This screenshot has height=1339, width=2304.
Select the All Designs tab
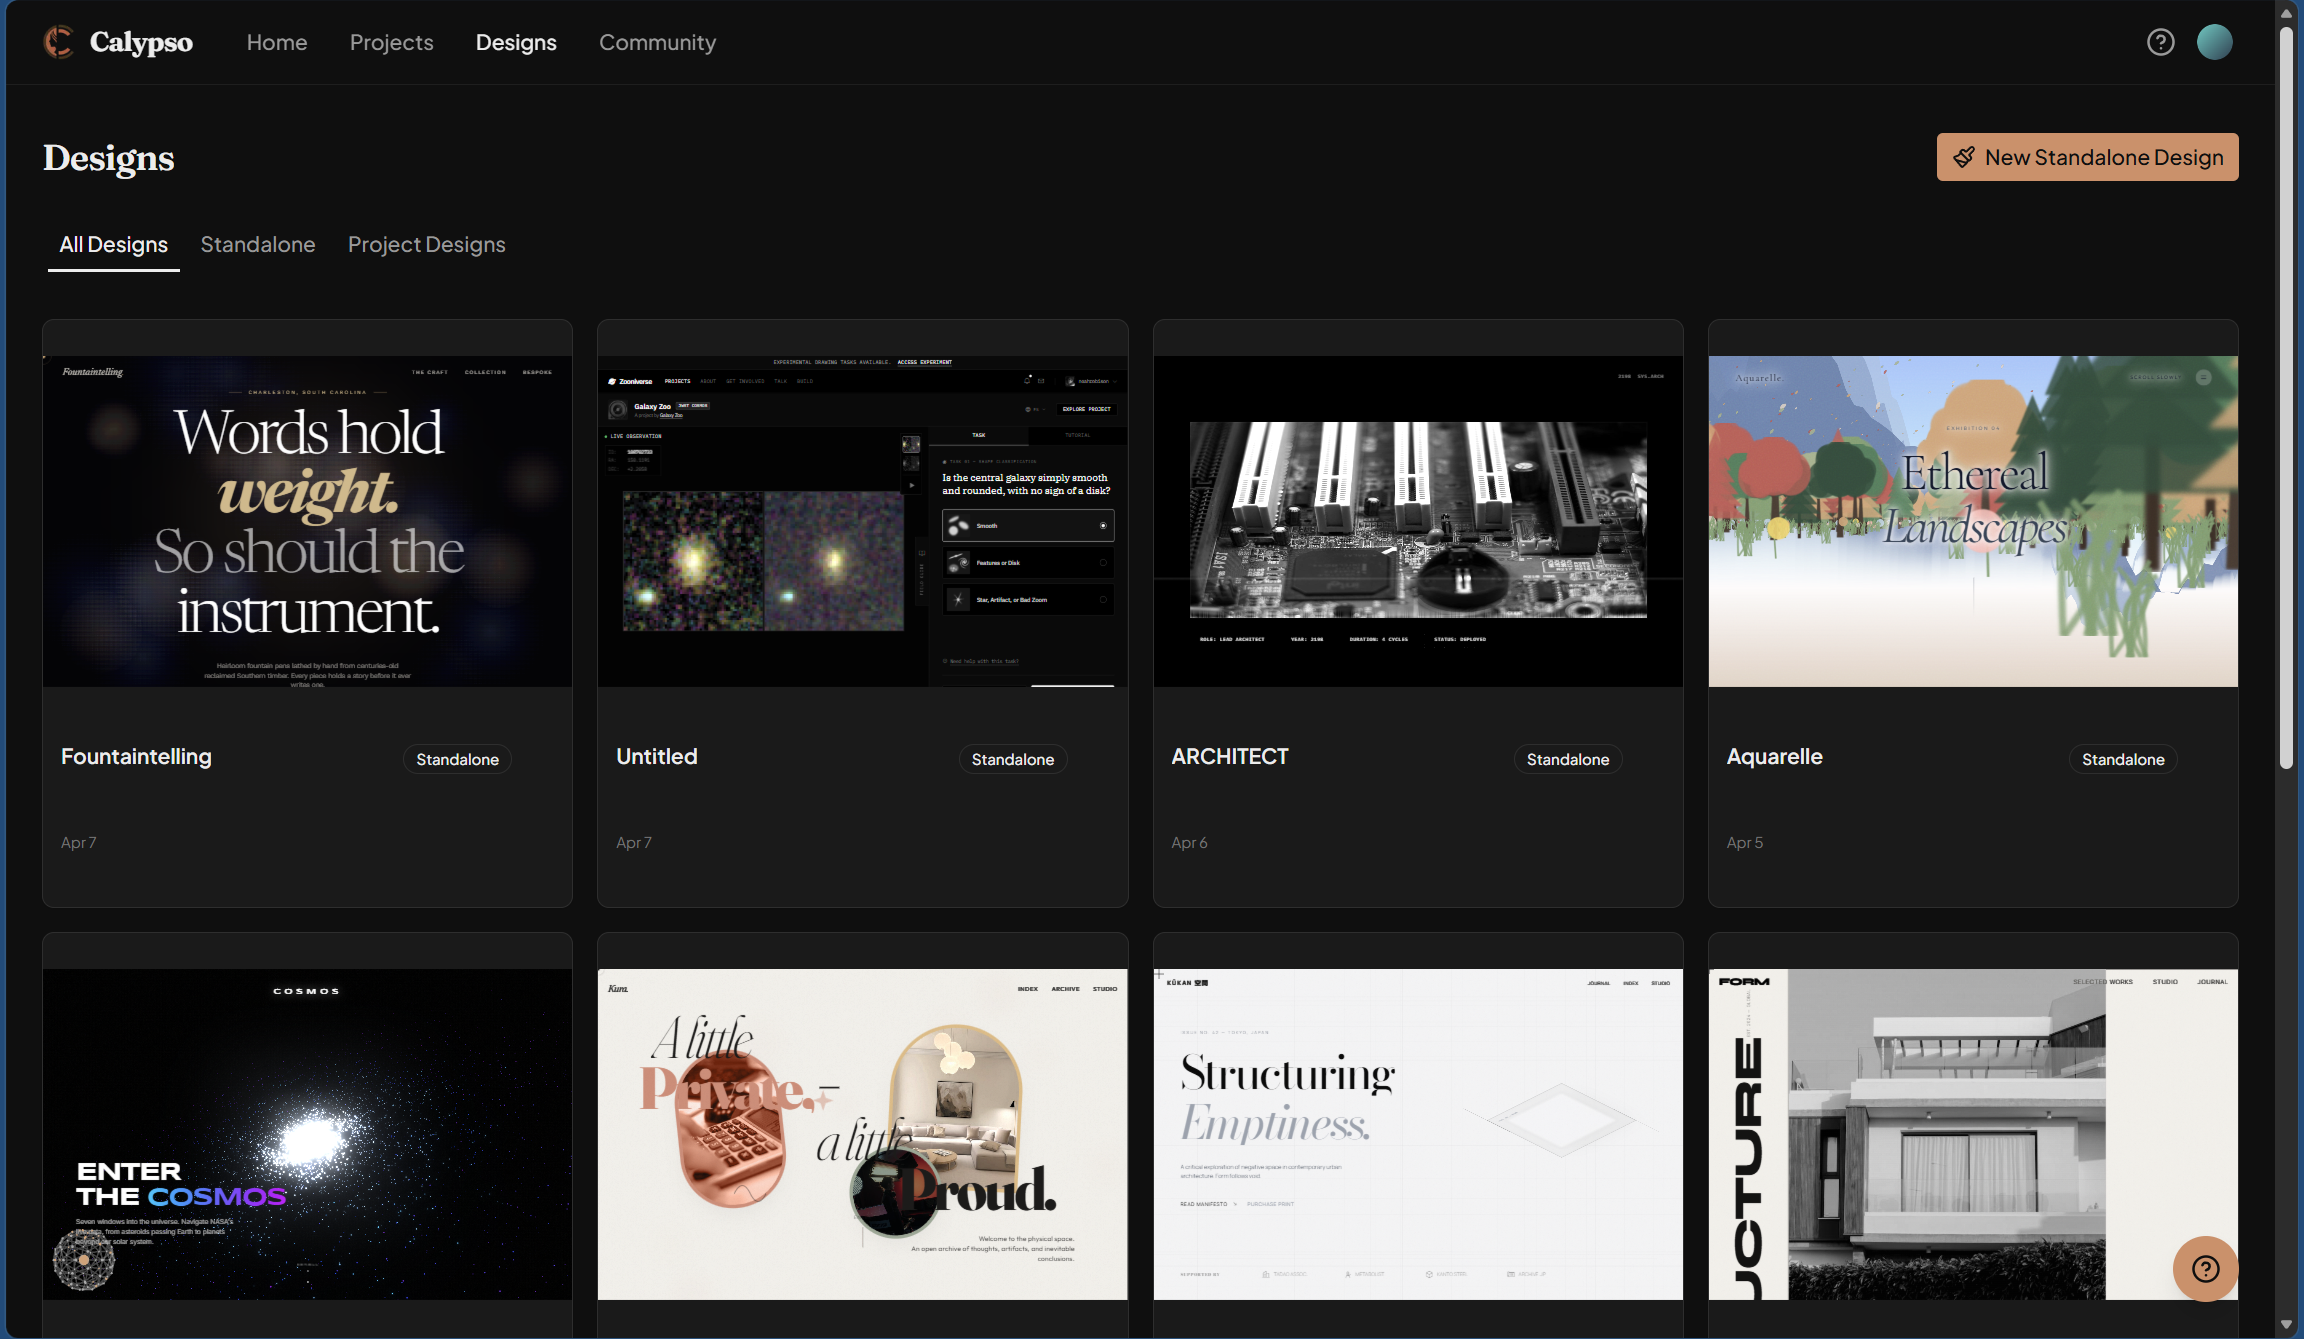pos(113,244)
